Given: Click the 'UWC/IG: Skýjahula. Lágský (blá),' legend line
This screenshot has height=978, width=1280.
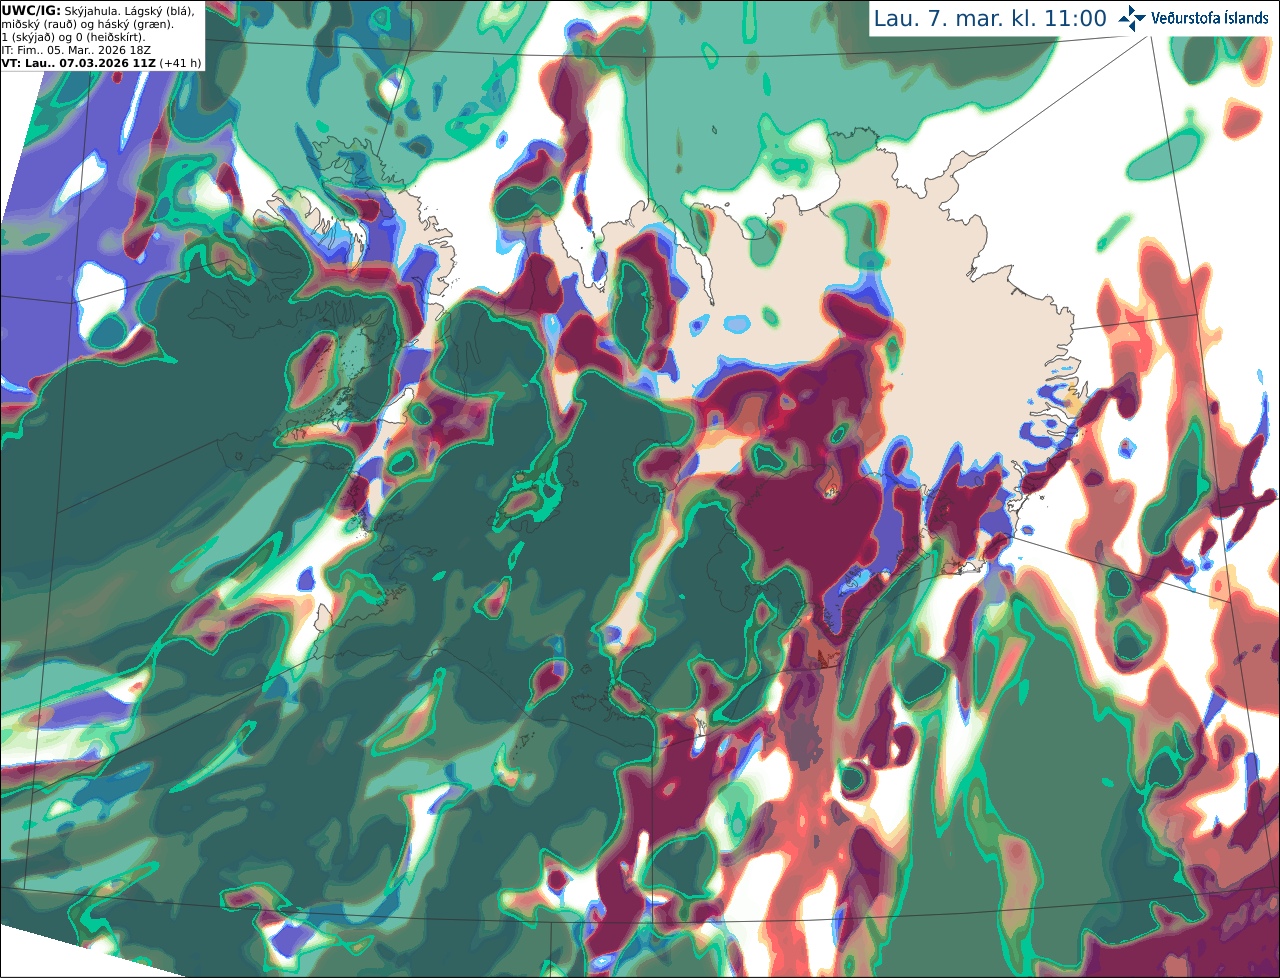Looking at the screenshot, I should [x=98, y=10].
